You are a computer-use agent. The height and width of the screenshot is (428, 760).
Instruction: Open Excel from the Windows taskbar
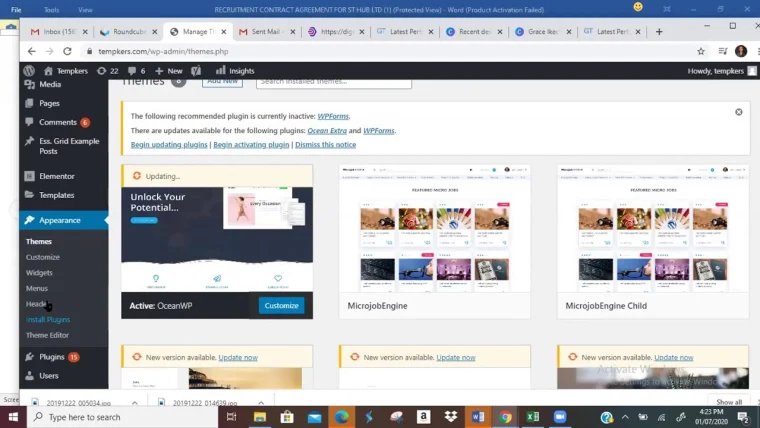tap(533, 417)
